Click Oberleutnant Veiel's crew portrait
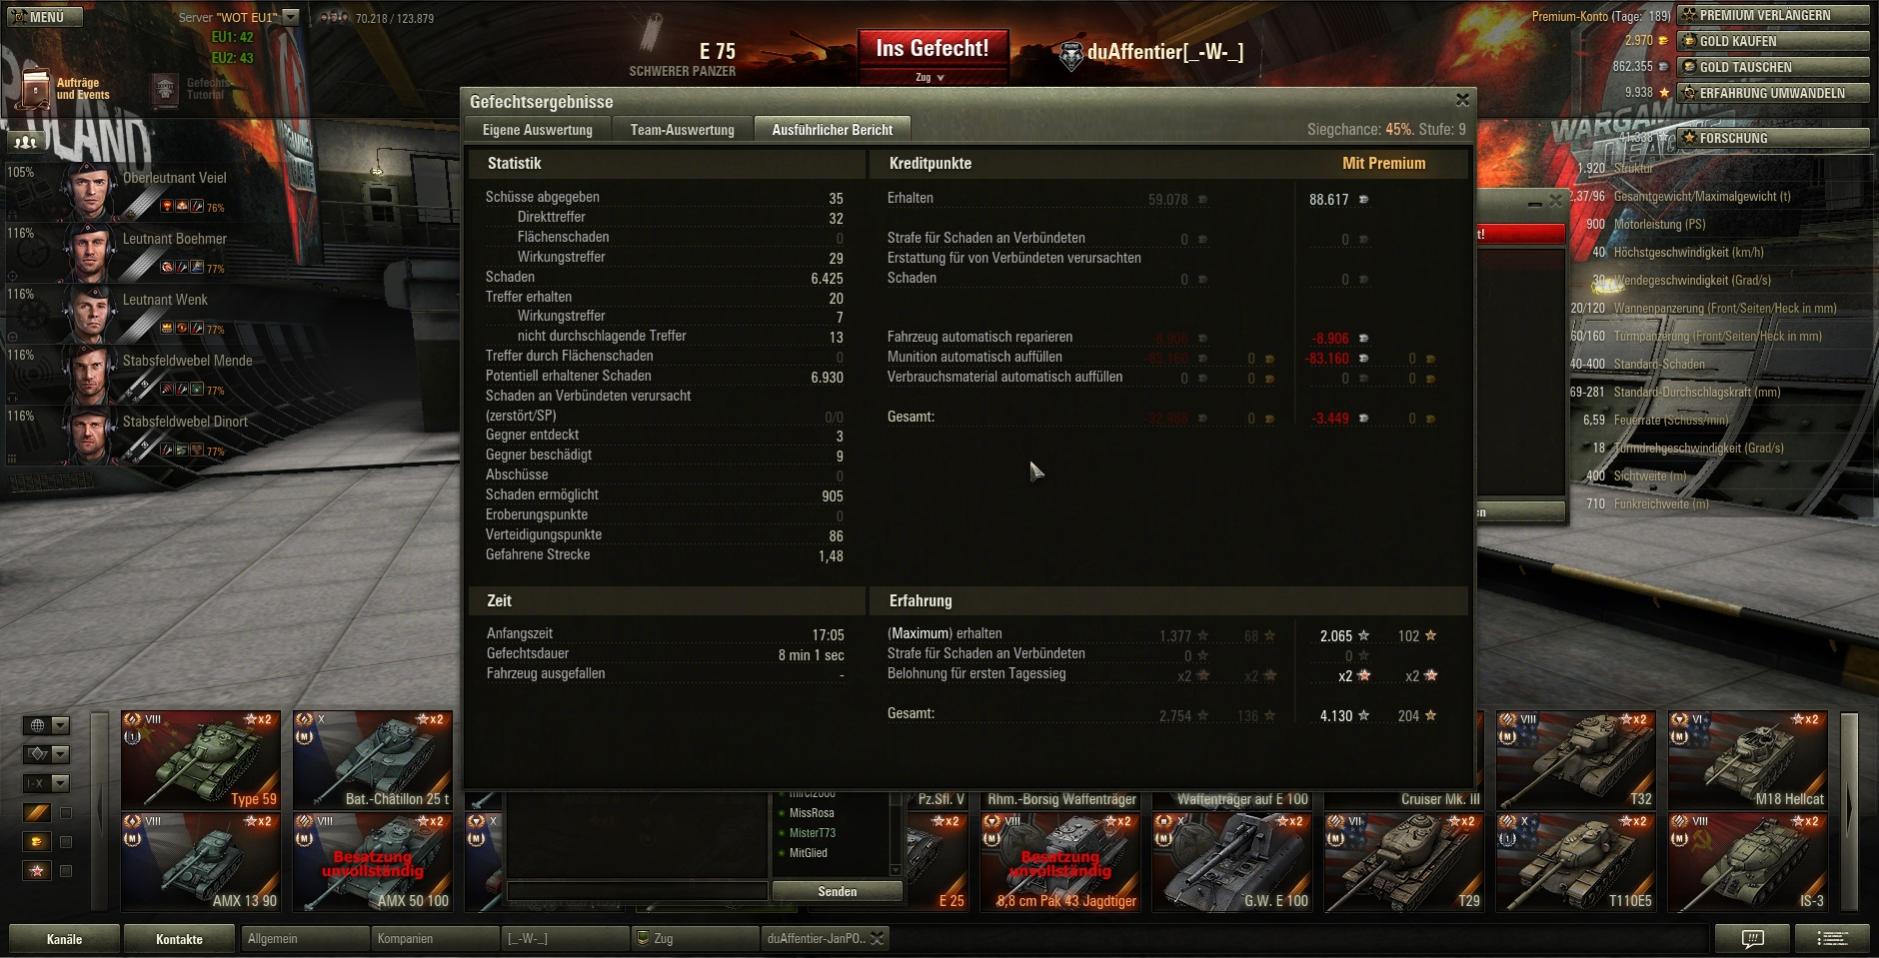The width and height of the screenshot is (1879, 958). point(89,190)
